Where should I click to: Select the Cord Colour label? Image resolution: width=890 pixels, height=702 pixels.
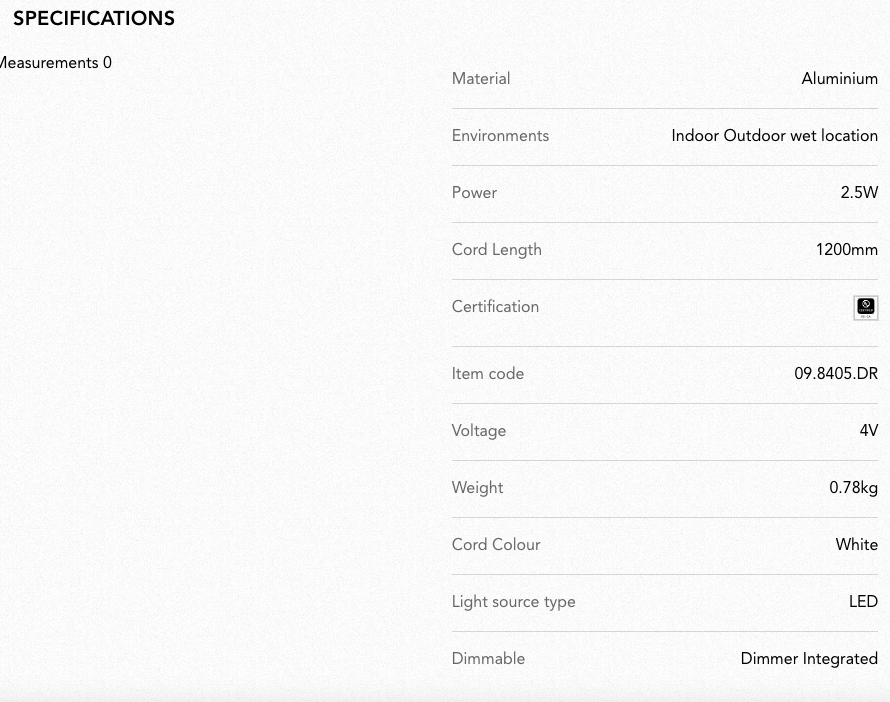[496, 545]
